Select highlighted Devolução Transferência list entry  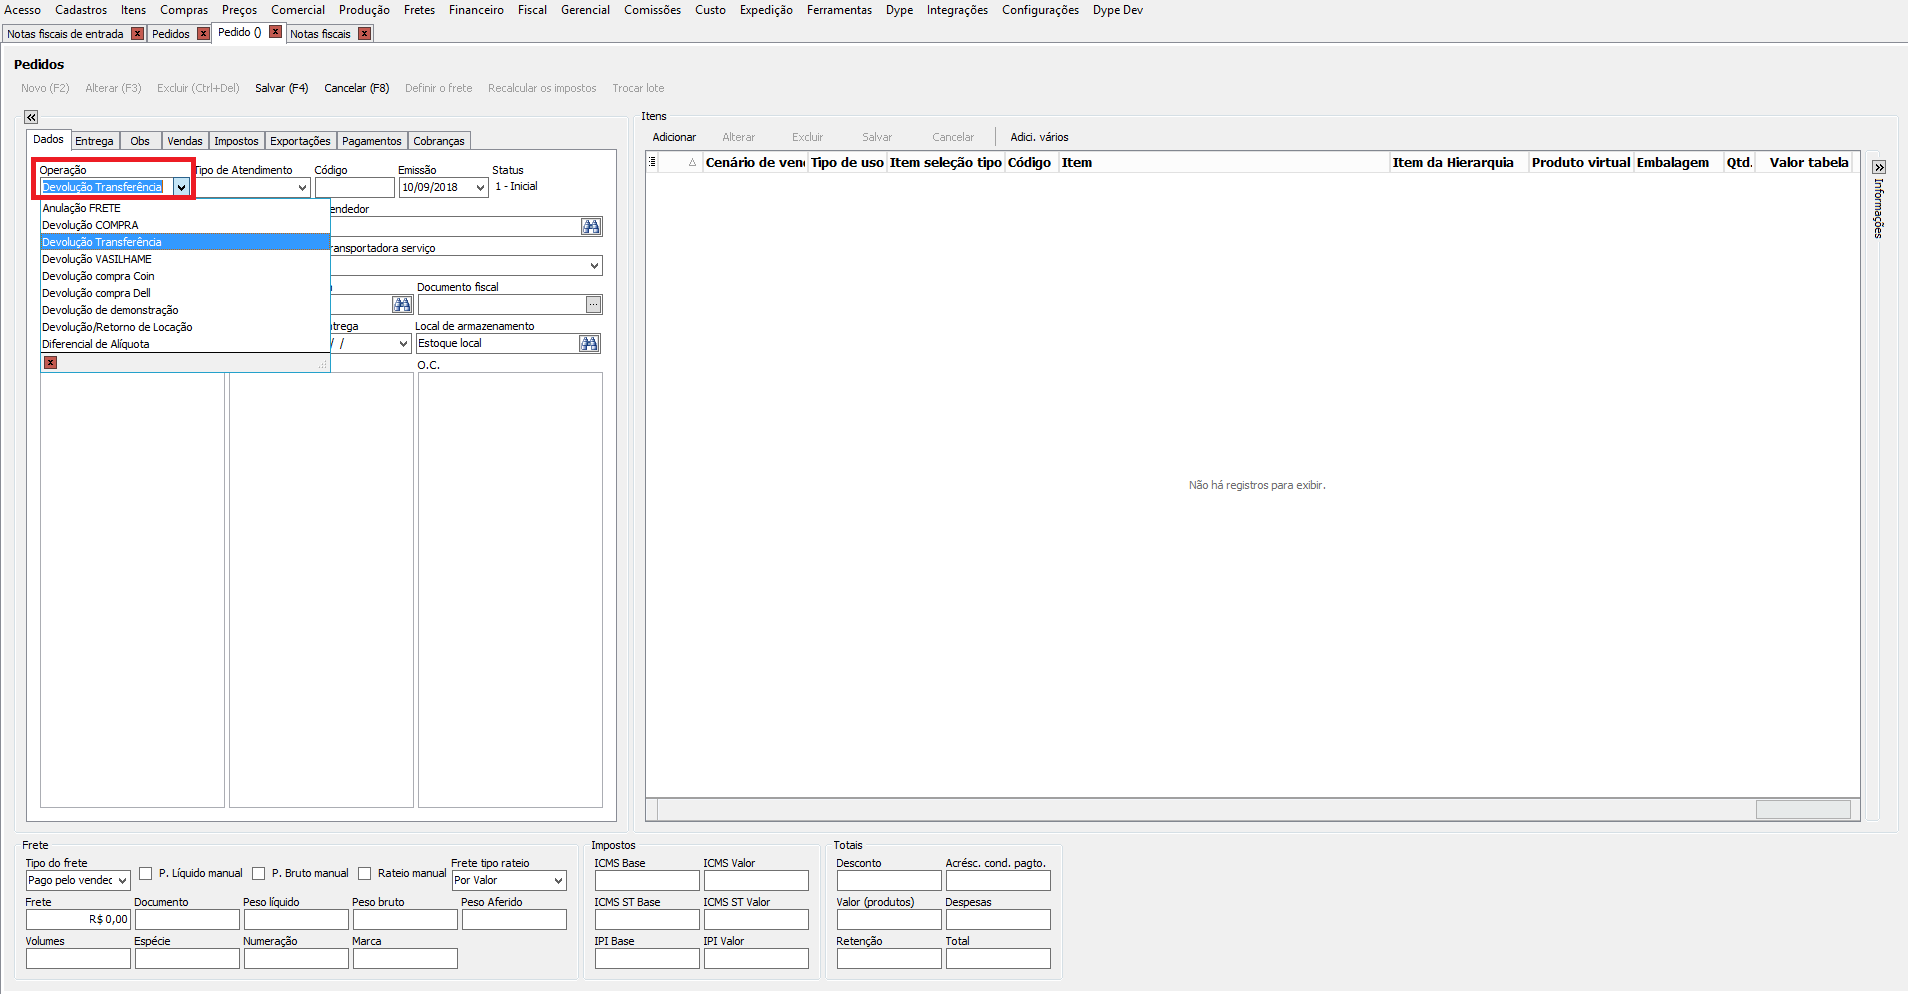click(x=185, y=242)
